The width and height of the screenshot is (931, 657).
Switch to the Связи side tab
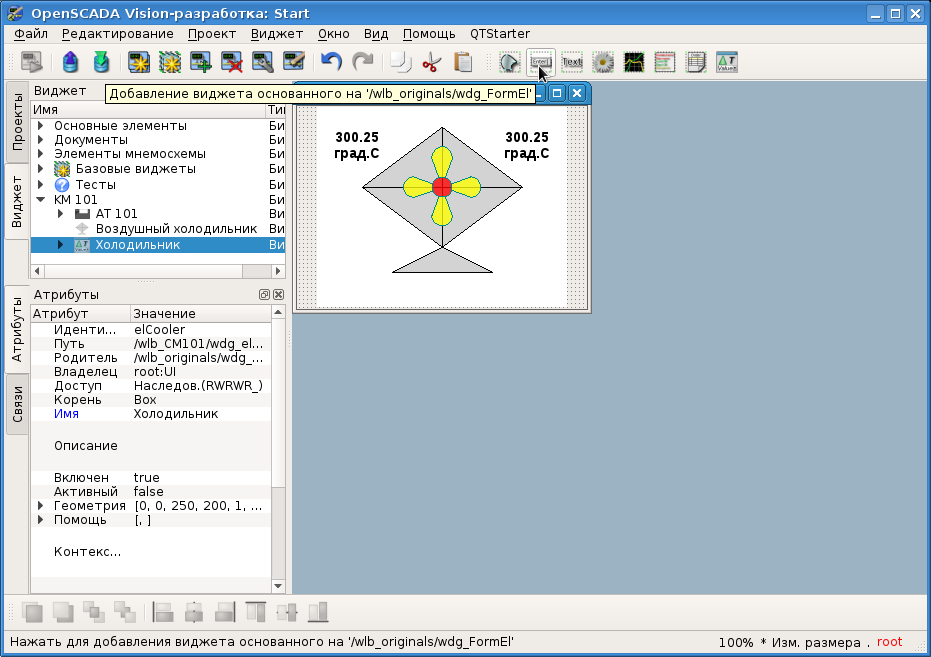[x=17, y=404]
